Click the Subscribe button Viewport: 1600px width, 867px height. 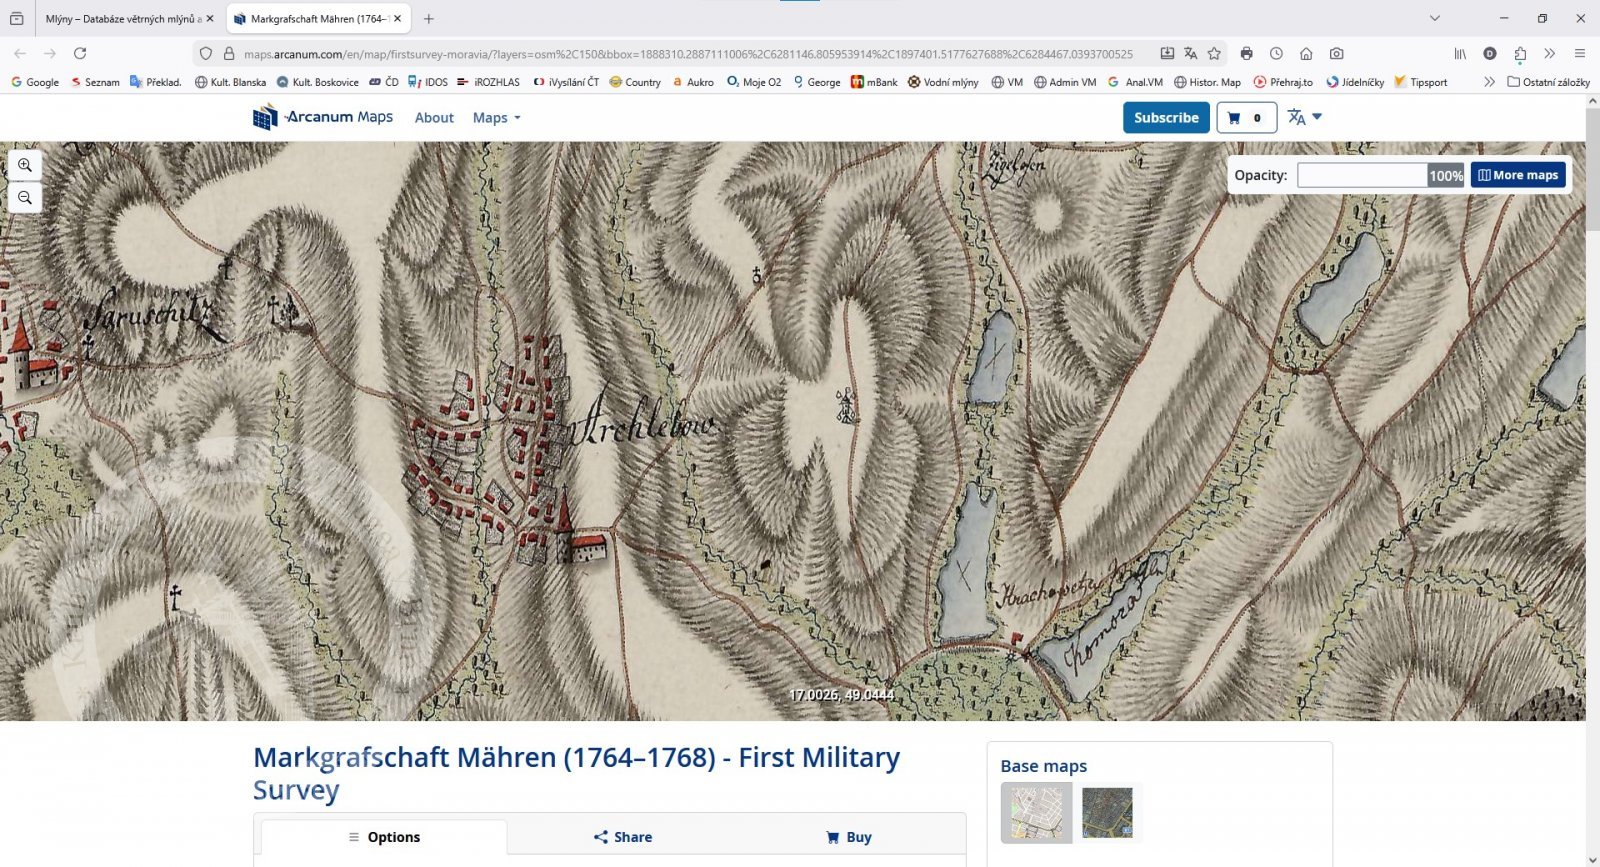point(1166,118)
